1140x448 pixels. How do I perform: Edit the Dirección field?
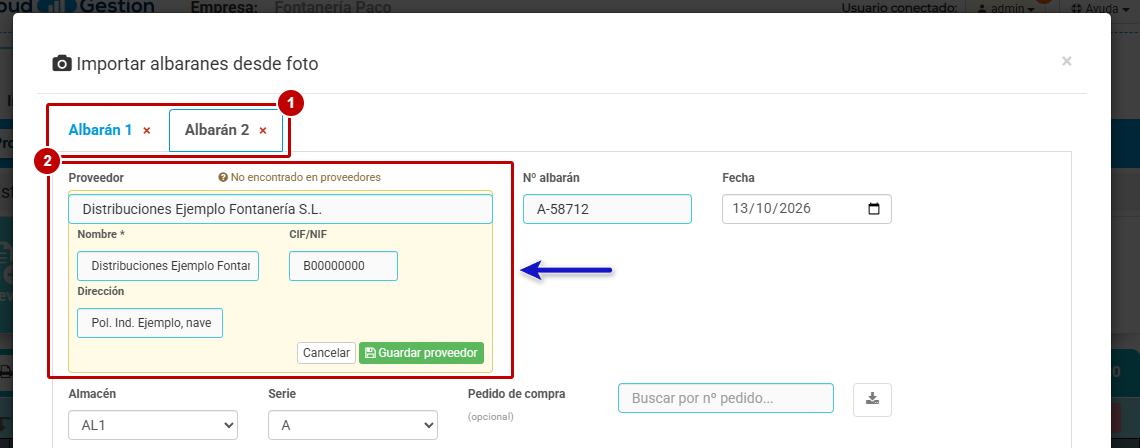tap(150, 323)
